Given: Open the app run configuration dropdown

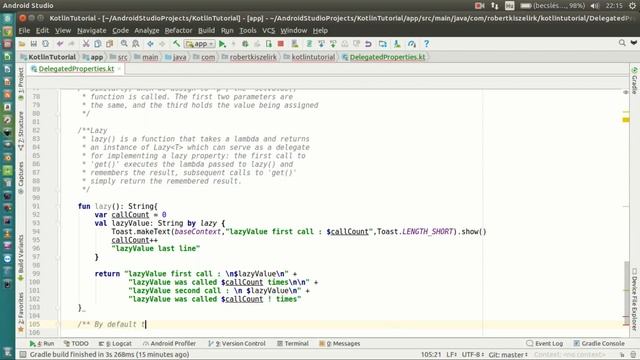Looking at the screenshot, I should click(199, 44).
